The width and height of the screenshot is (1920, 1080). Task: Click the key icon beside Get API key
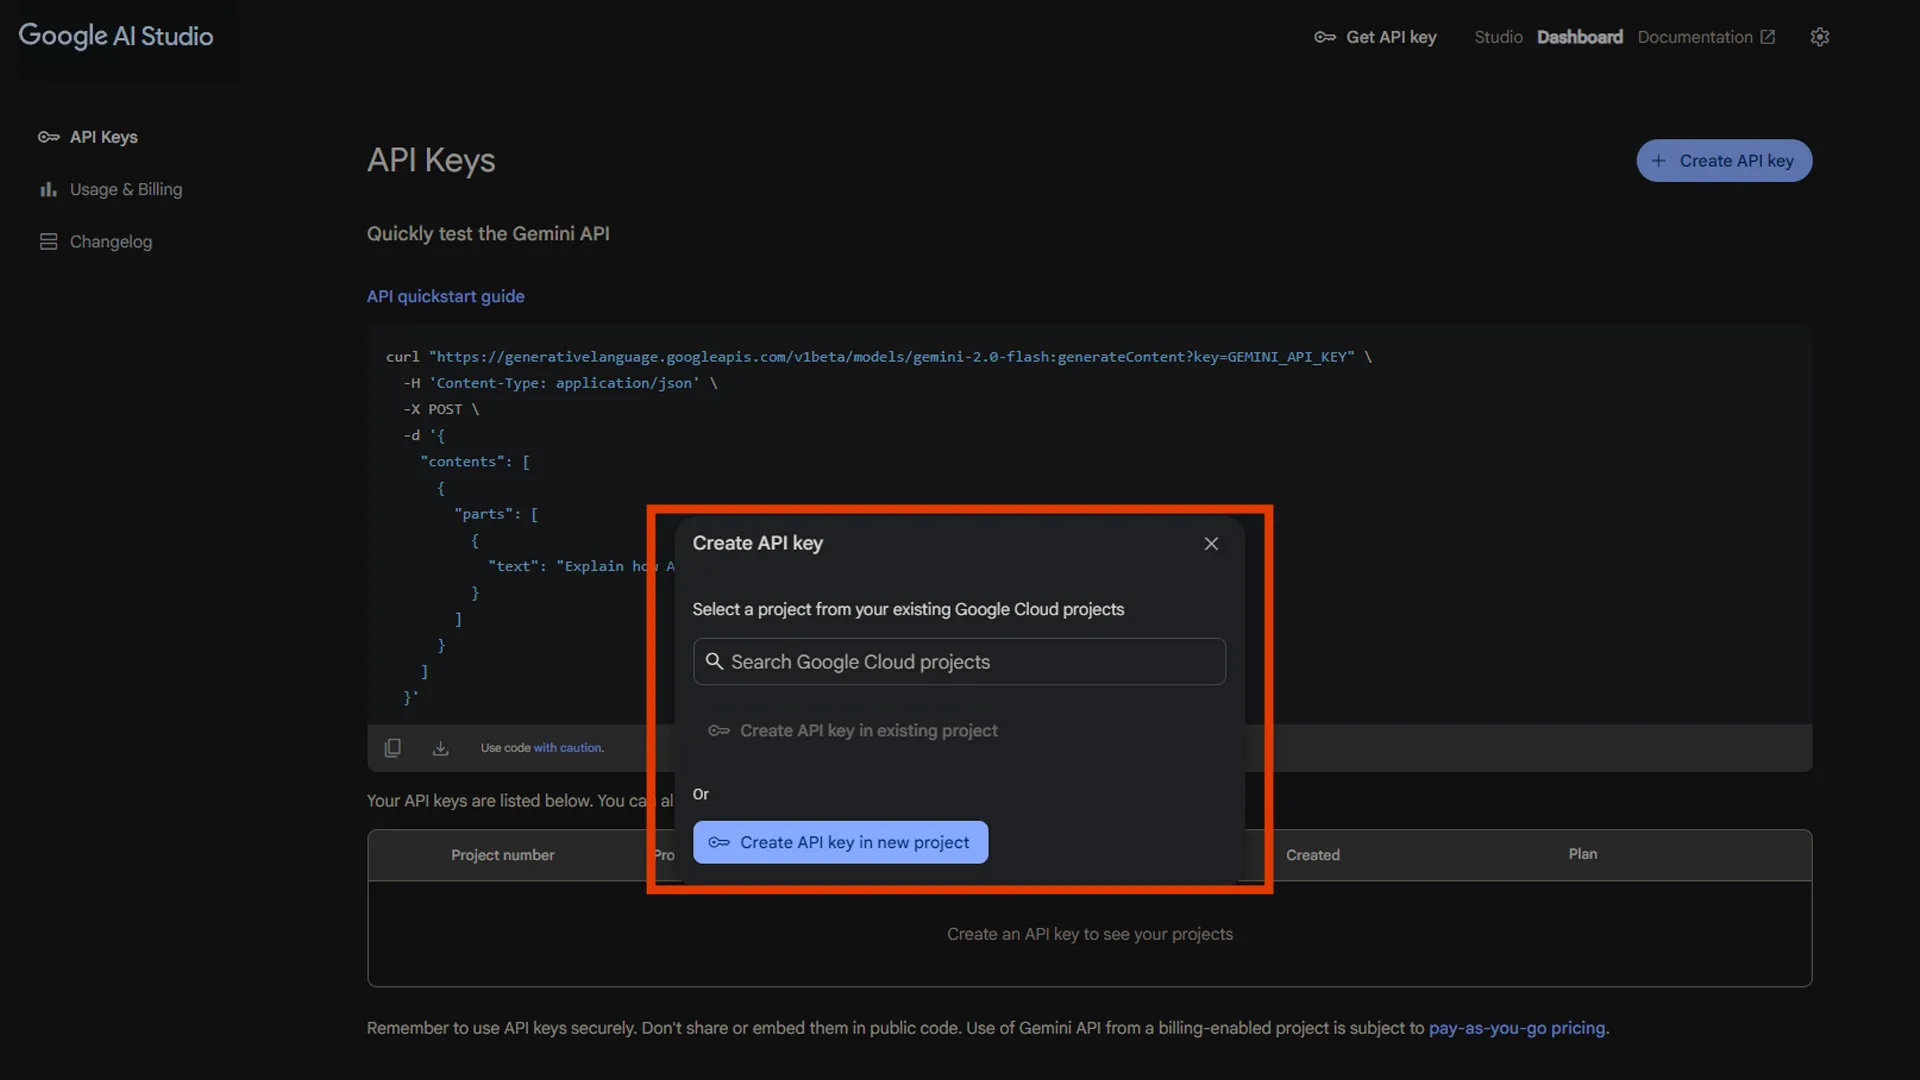click(1325, 37)
